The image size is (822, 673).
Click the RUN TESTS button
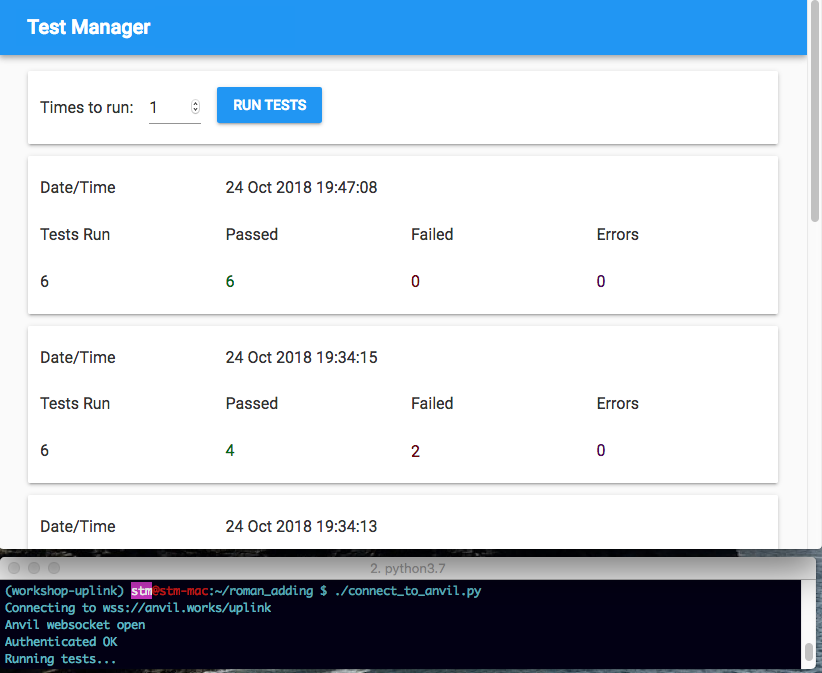click(x=269, y=105)
